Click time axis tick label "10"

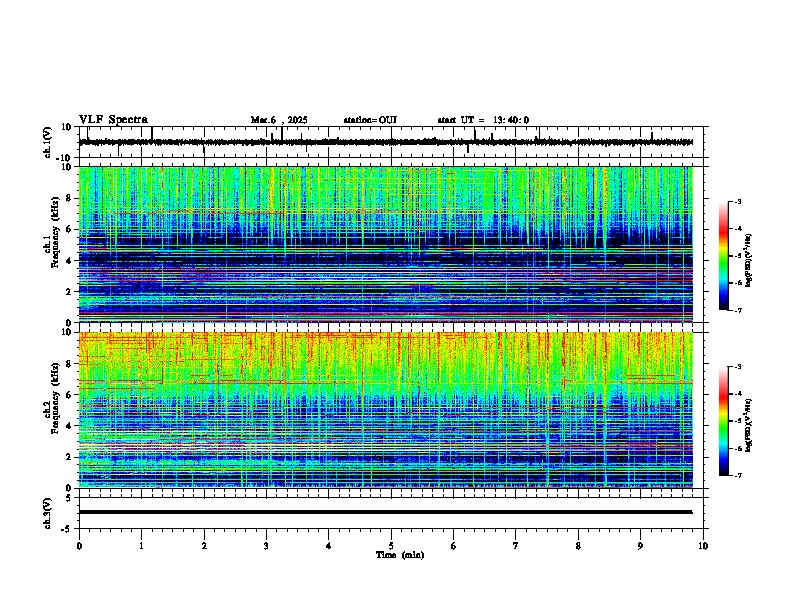703,546
